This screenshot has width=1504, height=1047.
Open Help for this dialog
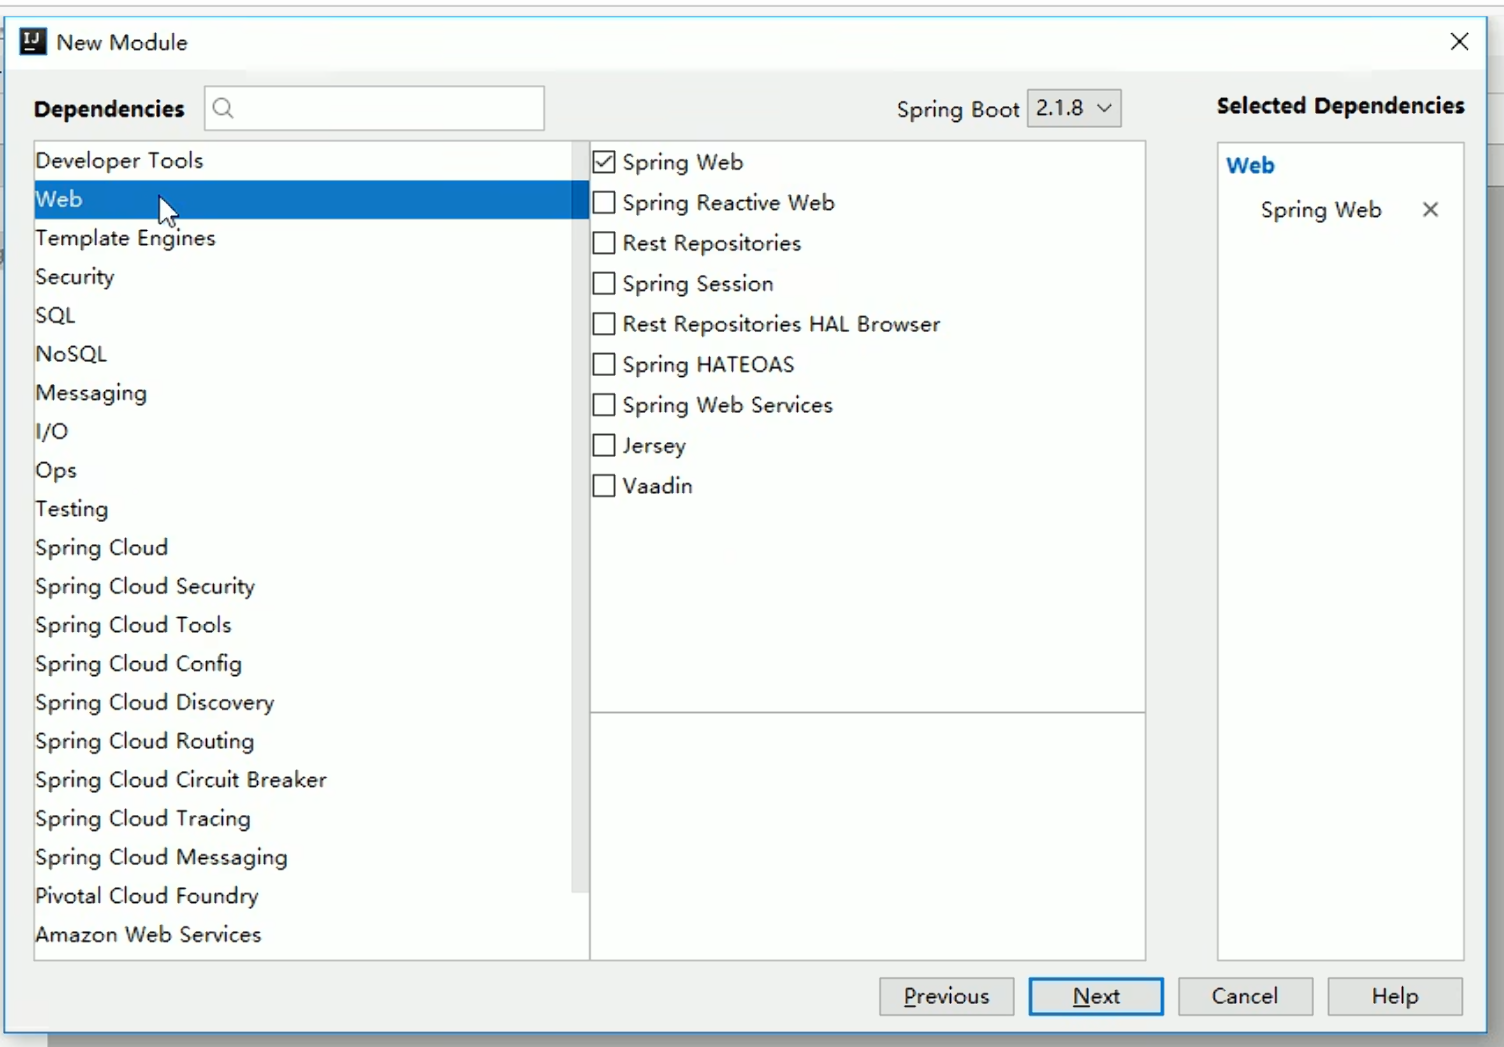pos(1395,996)
